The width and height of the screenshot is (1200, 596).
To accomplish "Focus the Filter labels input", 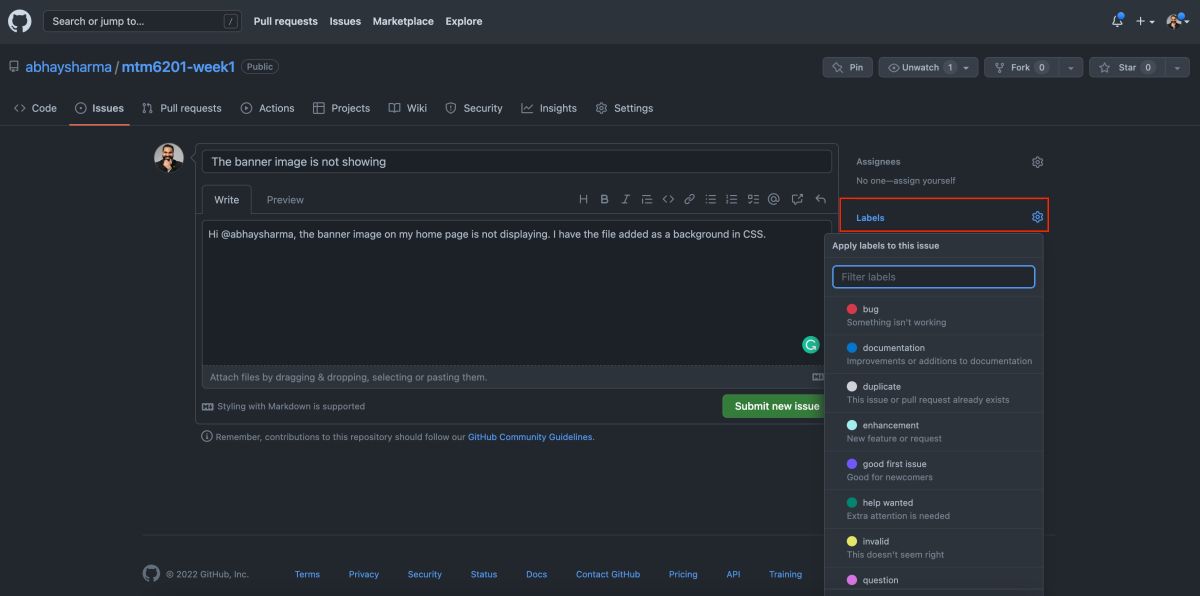I will [934, 277].
